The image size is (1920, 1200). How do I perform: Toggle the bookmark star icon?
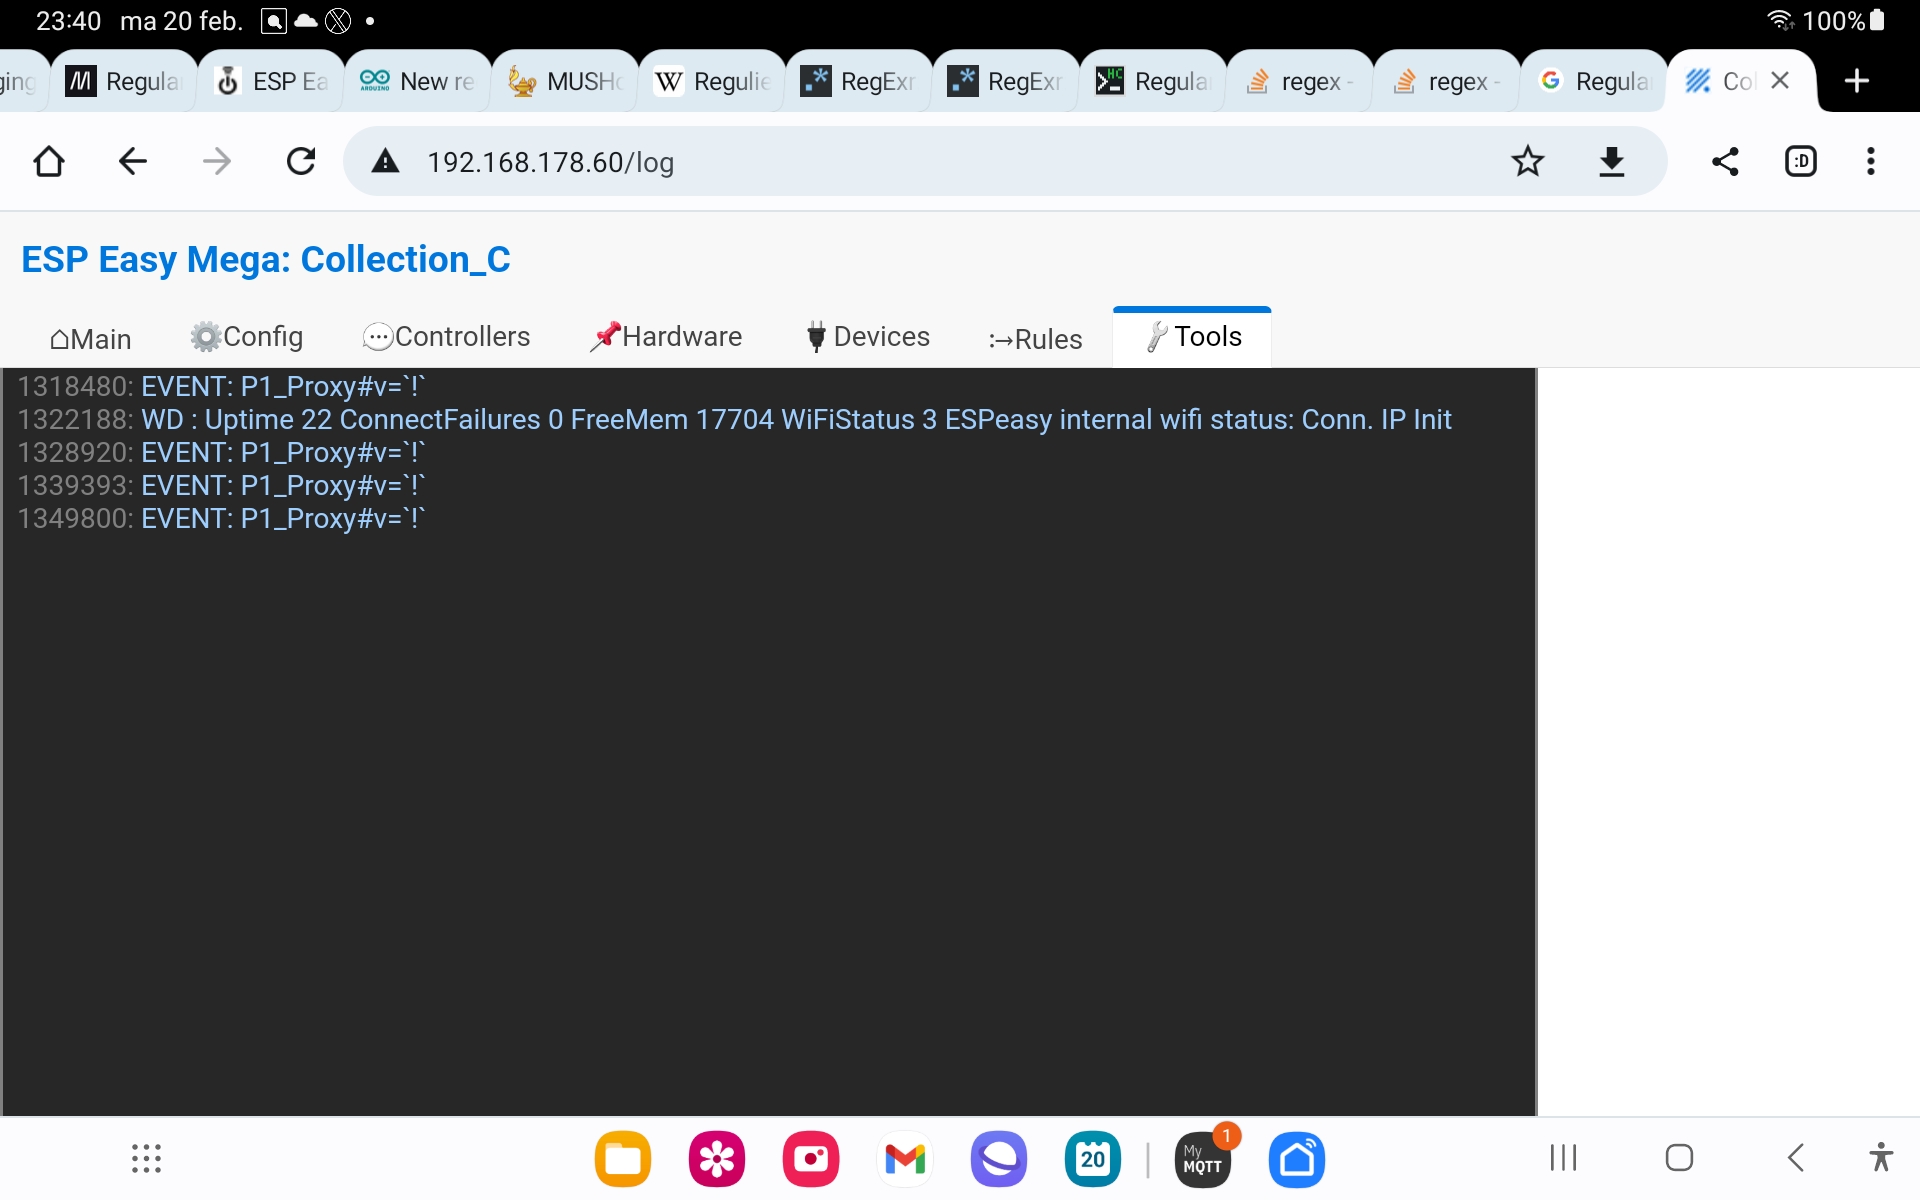coord(1527,162)
